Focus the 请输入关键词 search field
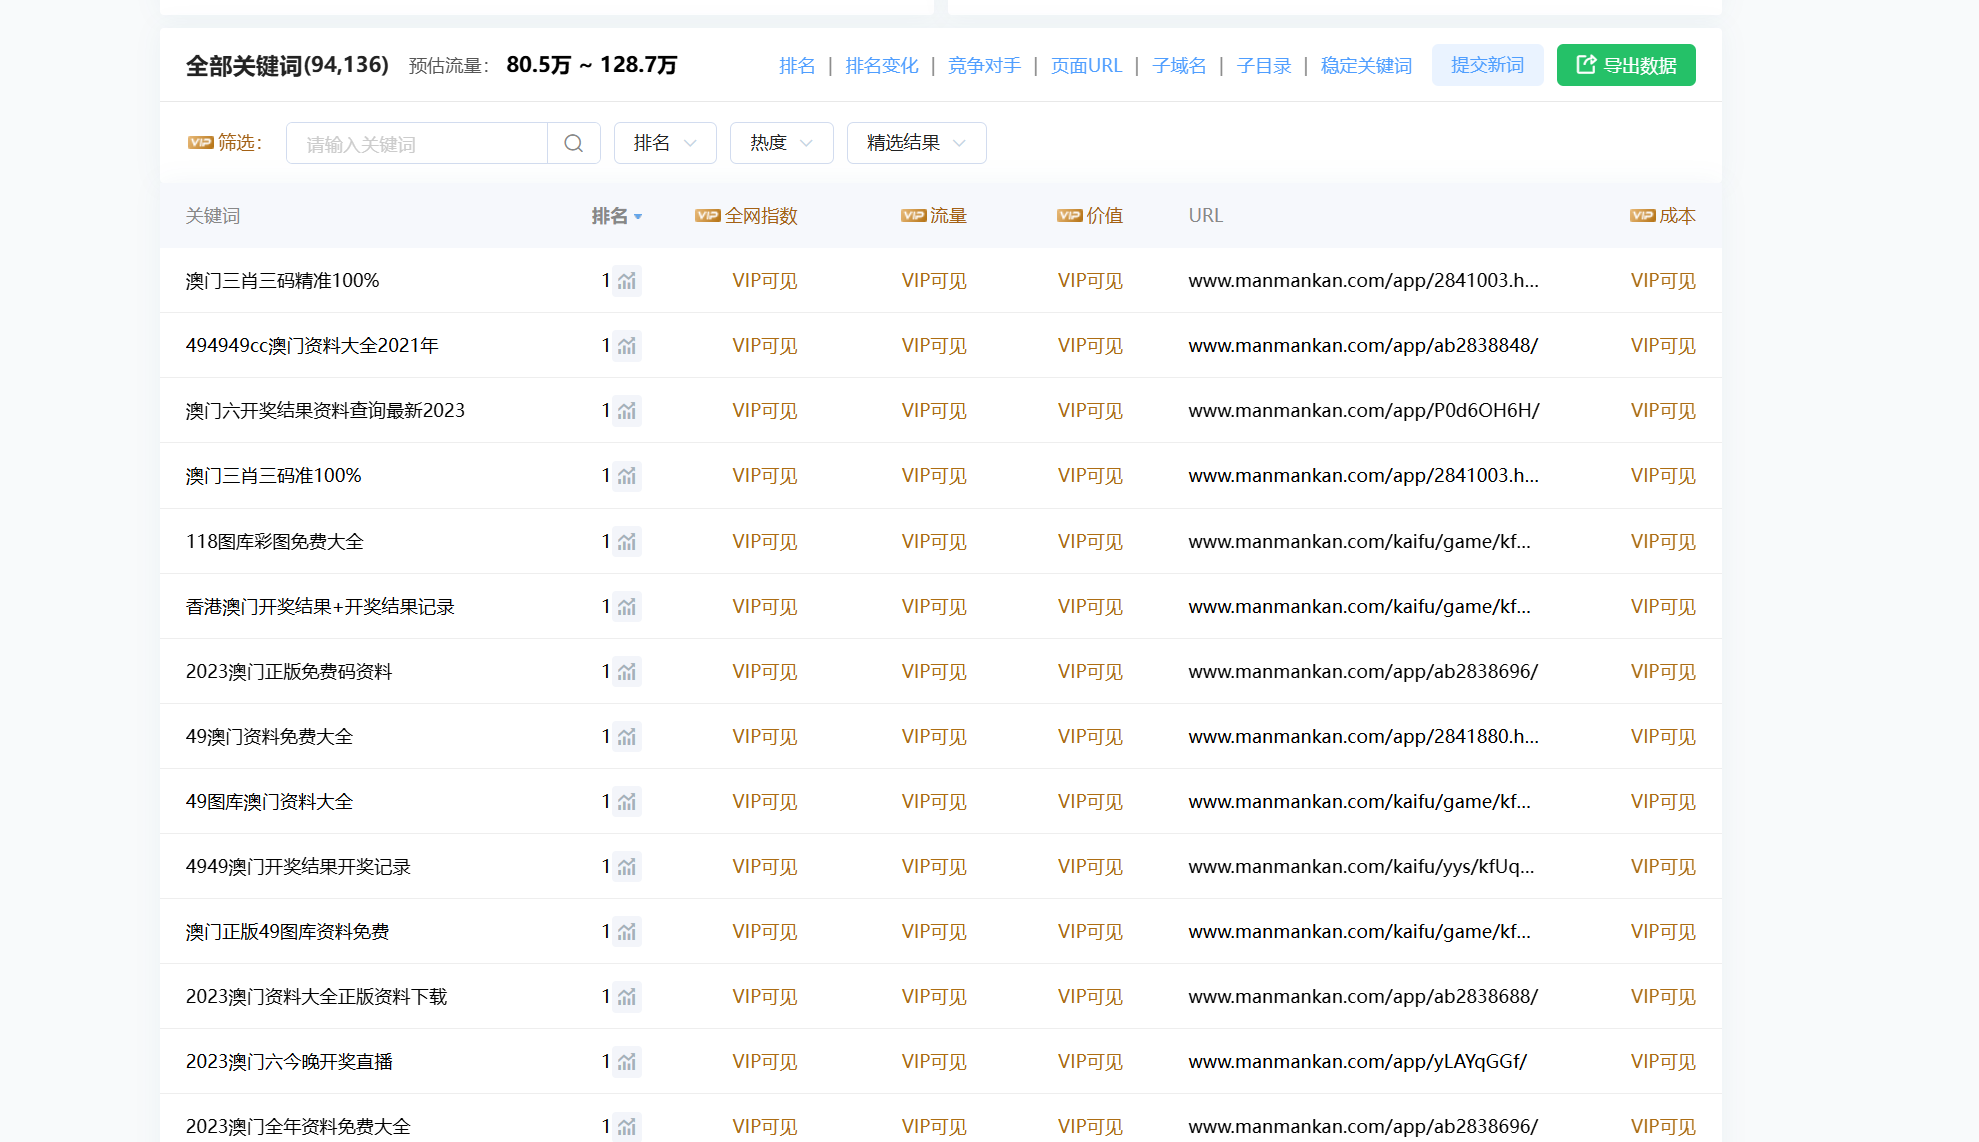The width and height of the screenshot is (1979, 1142). 417,143
